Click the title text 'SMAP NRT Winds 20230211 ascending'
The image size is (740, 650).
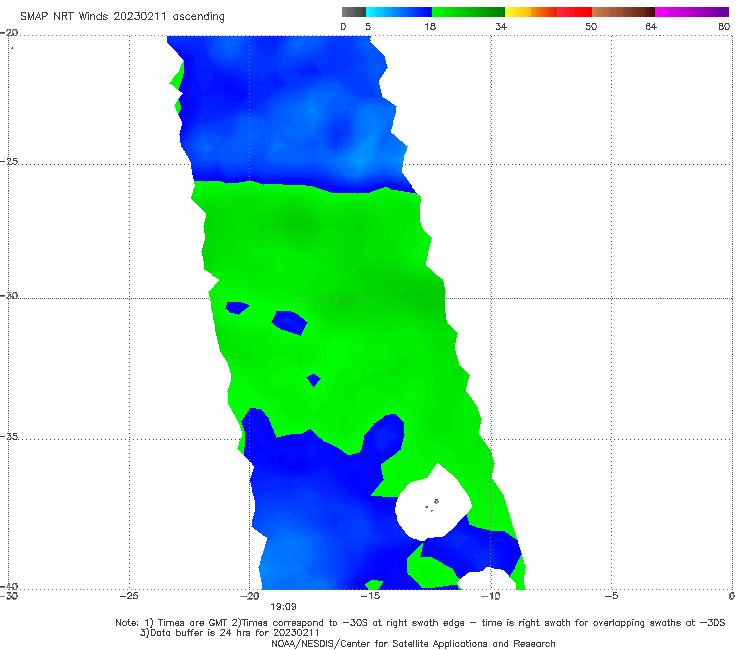click(x=122, y=17)
